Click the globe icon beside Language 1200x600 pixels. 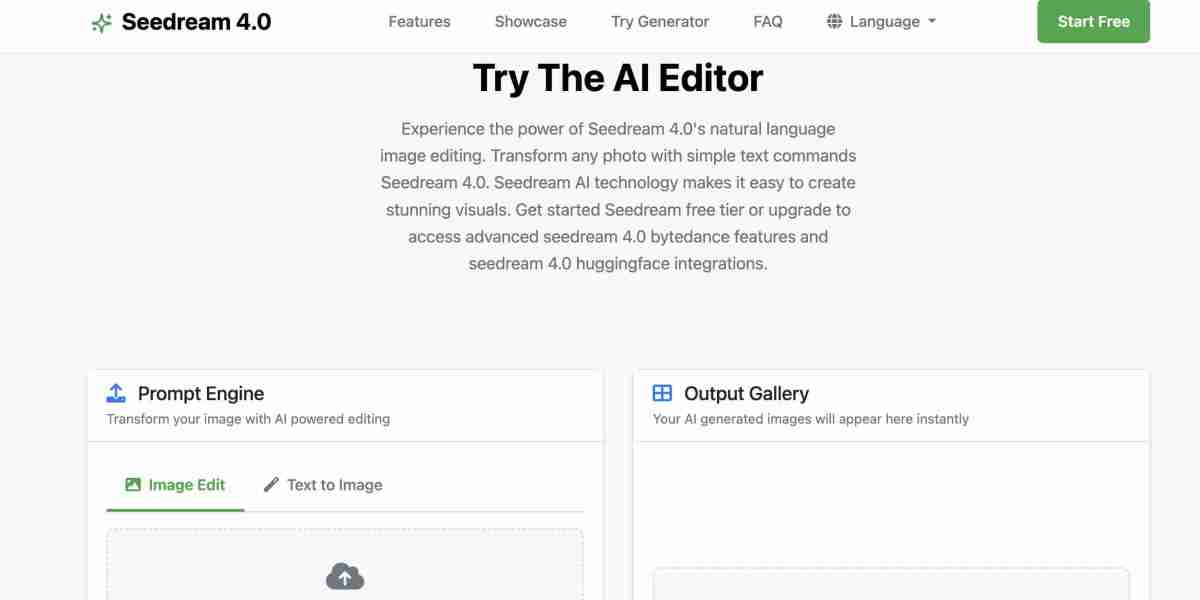(x=834, y=21)
